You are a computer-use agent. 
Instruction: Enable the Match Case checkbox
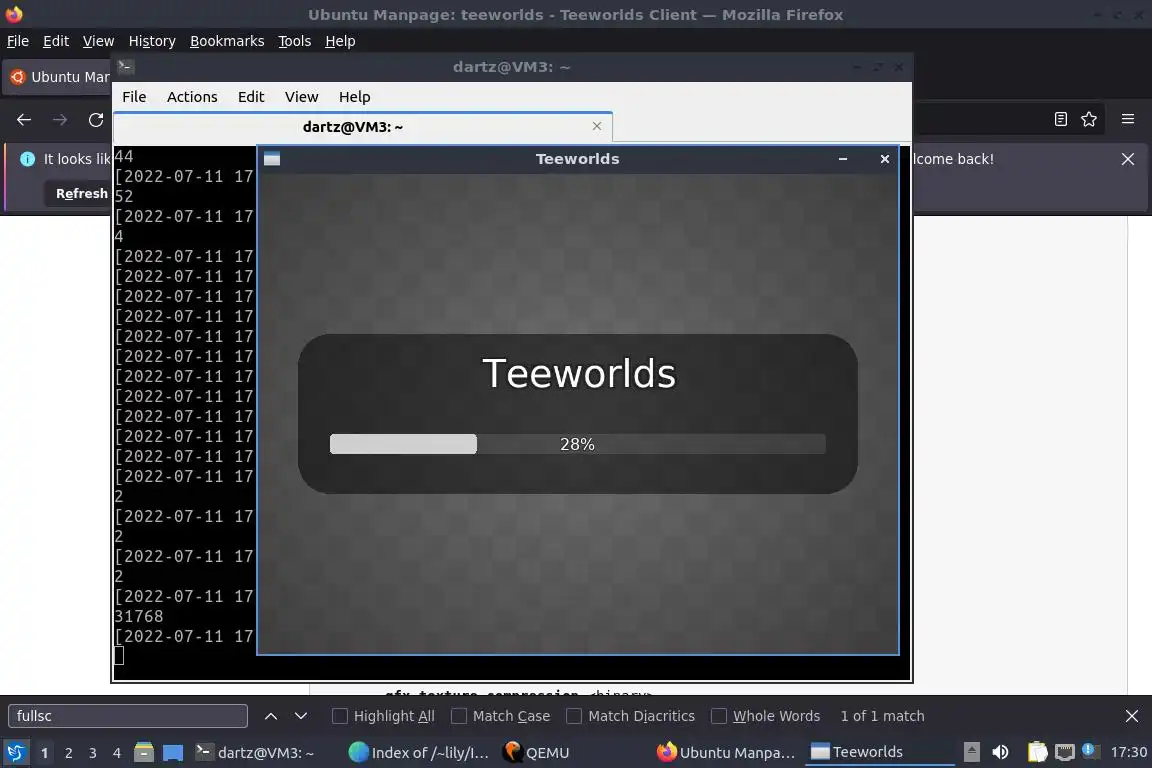pos(458,716)
